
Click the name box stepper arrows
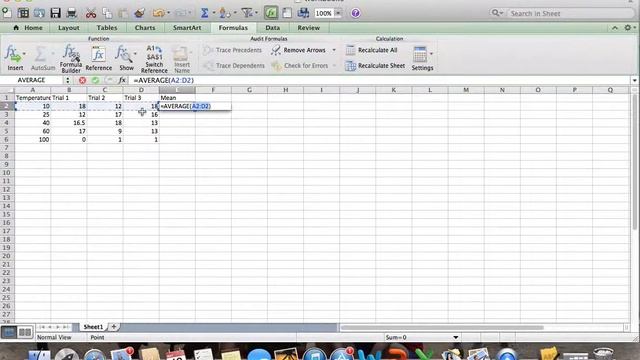tap(68, 80)
